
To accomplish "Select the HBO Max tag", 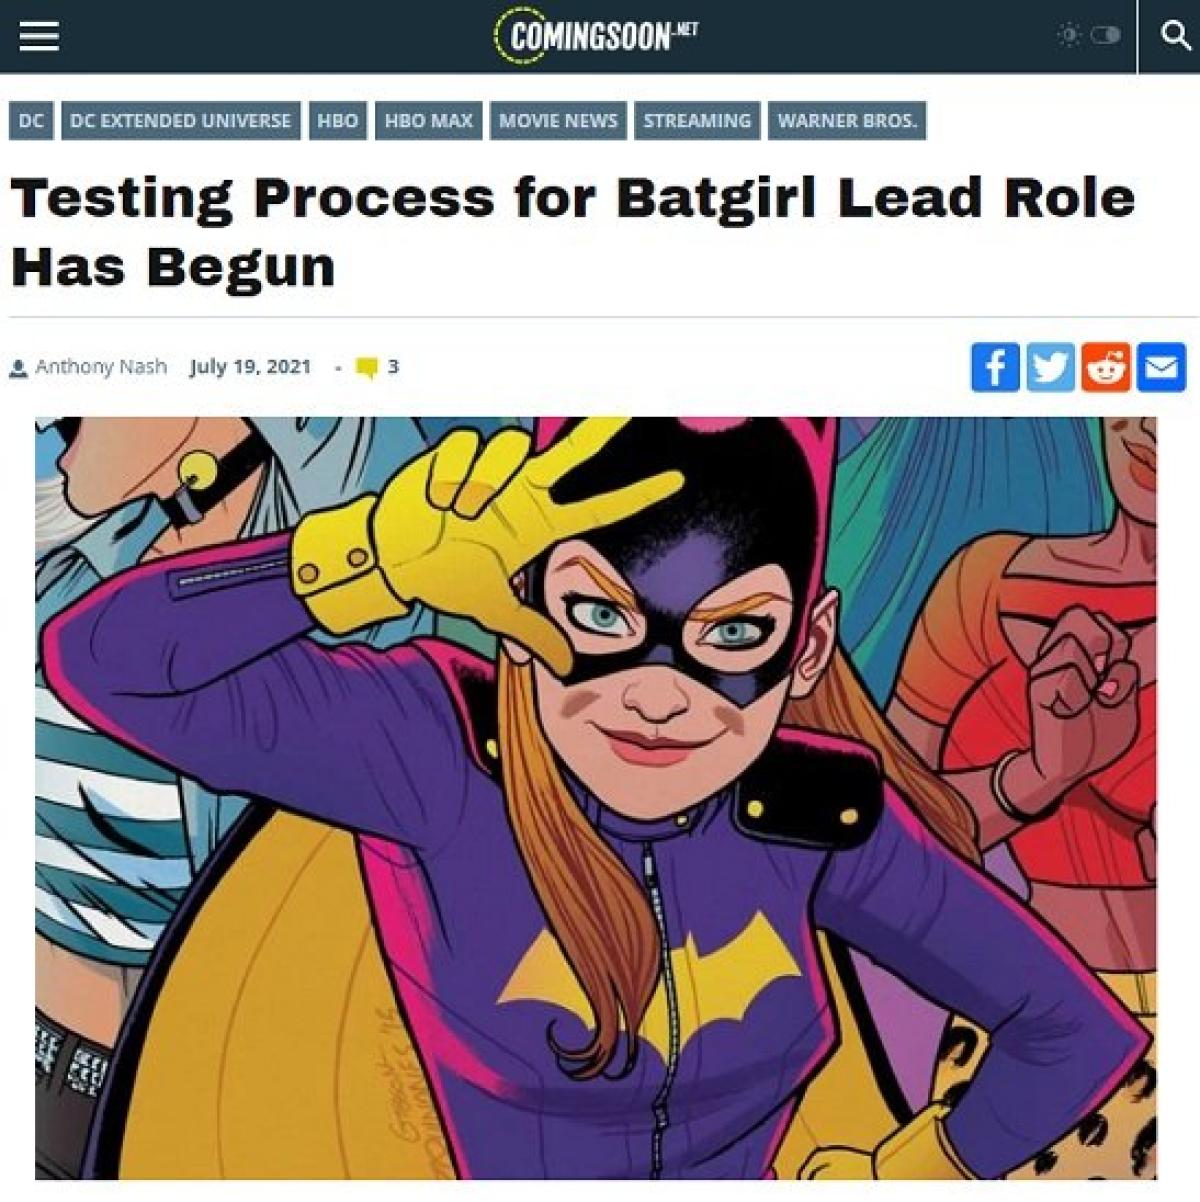I will click(428, 121).
